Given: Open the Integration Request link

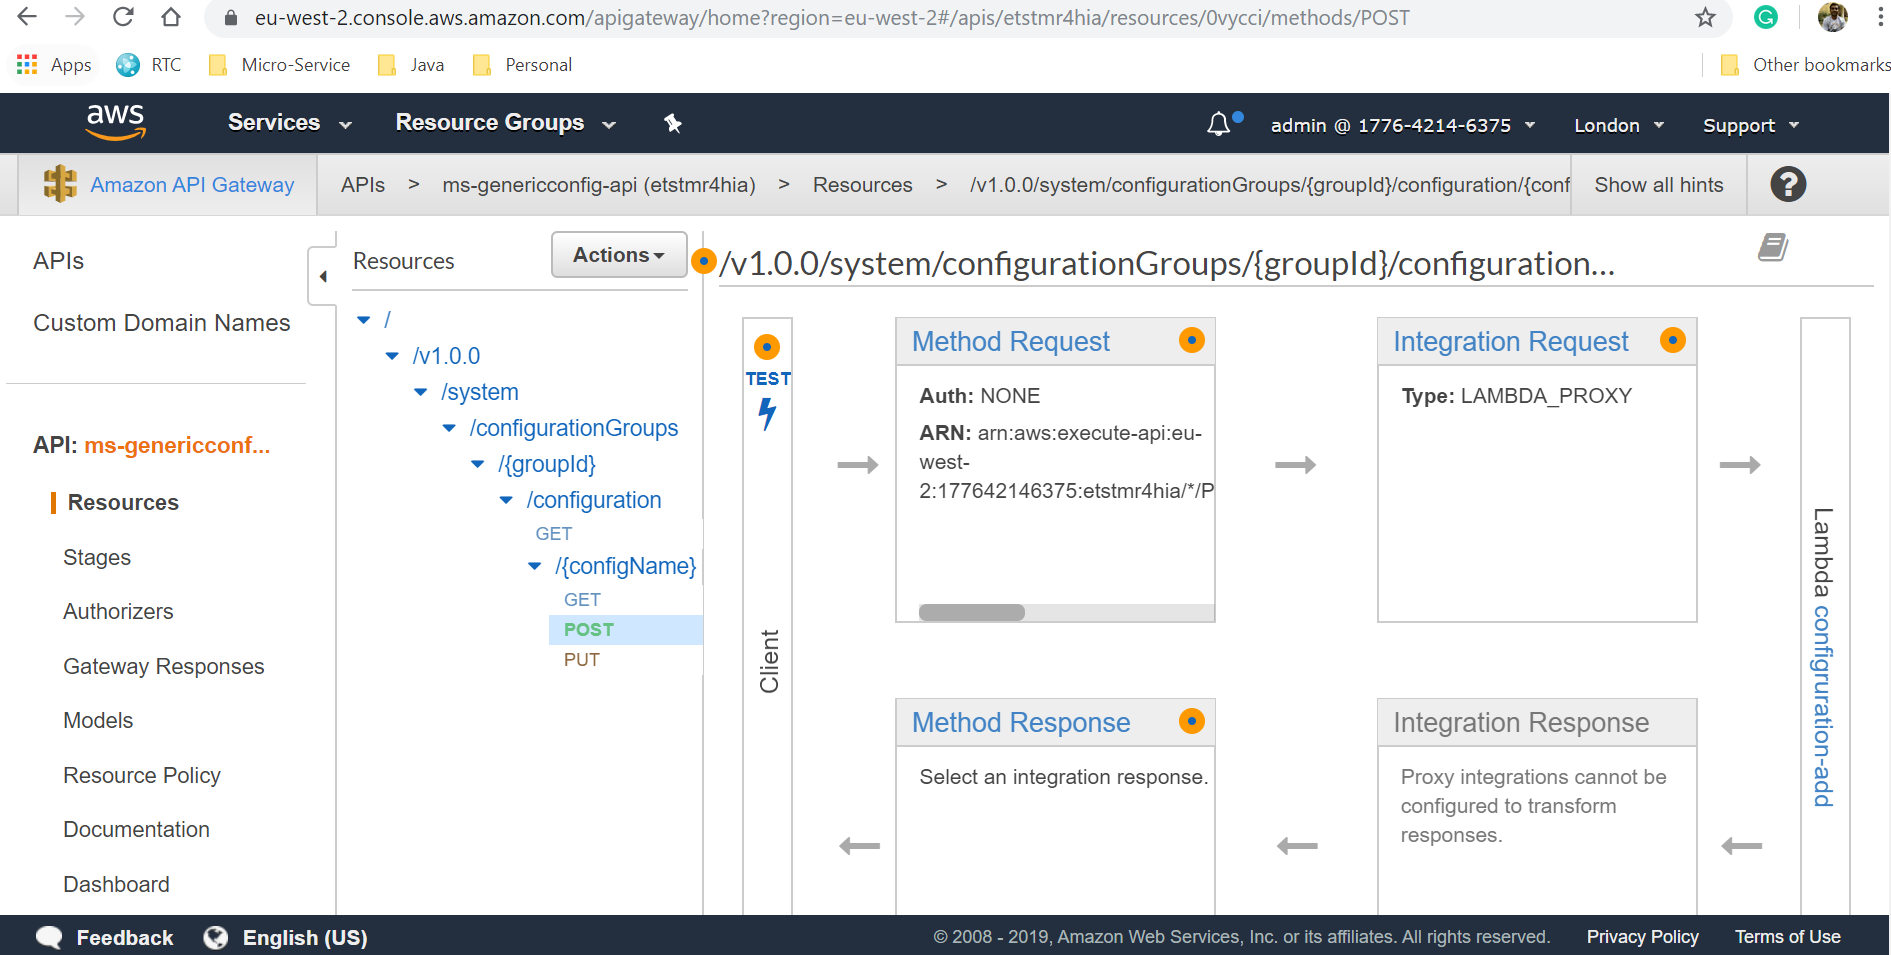Looking at the screenshot, I should (1510, 342).
